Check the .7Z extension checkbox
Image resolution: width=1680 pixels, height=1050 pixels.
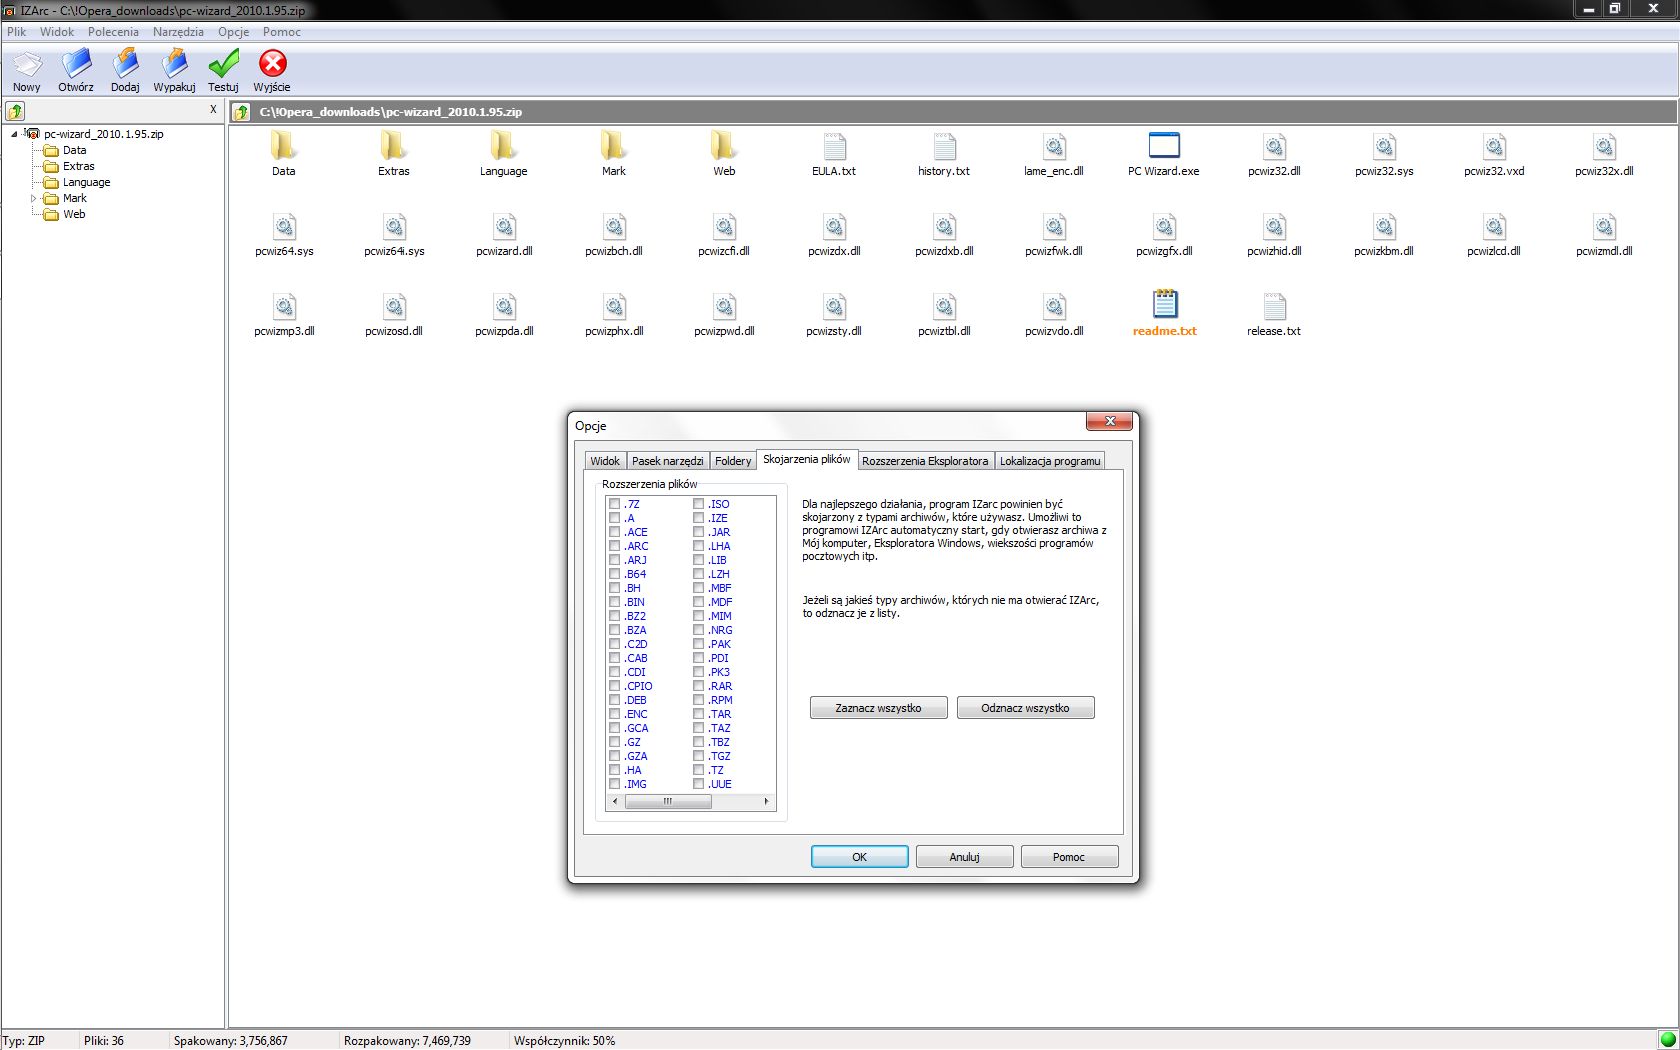(614, 504)
